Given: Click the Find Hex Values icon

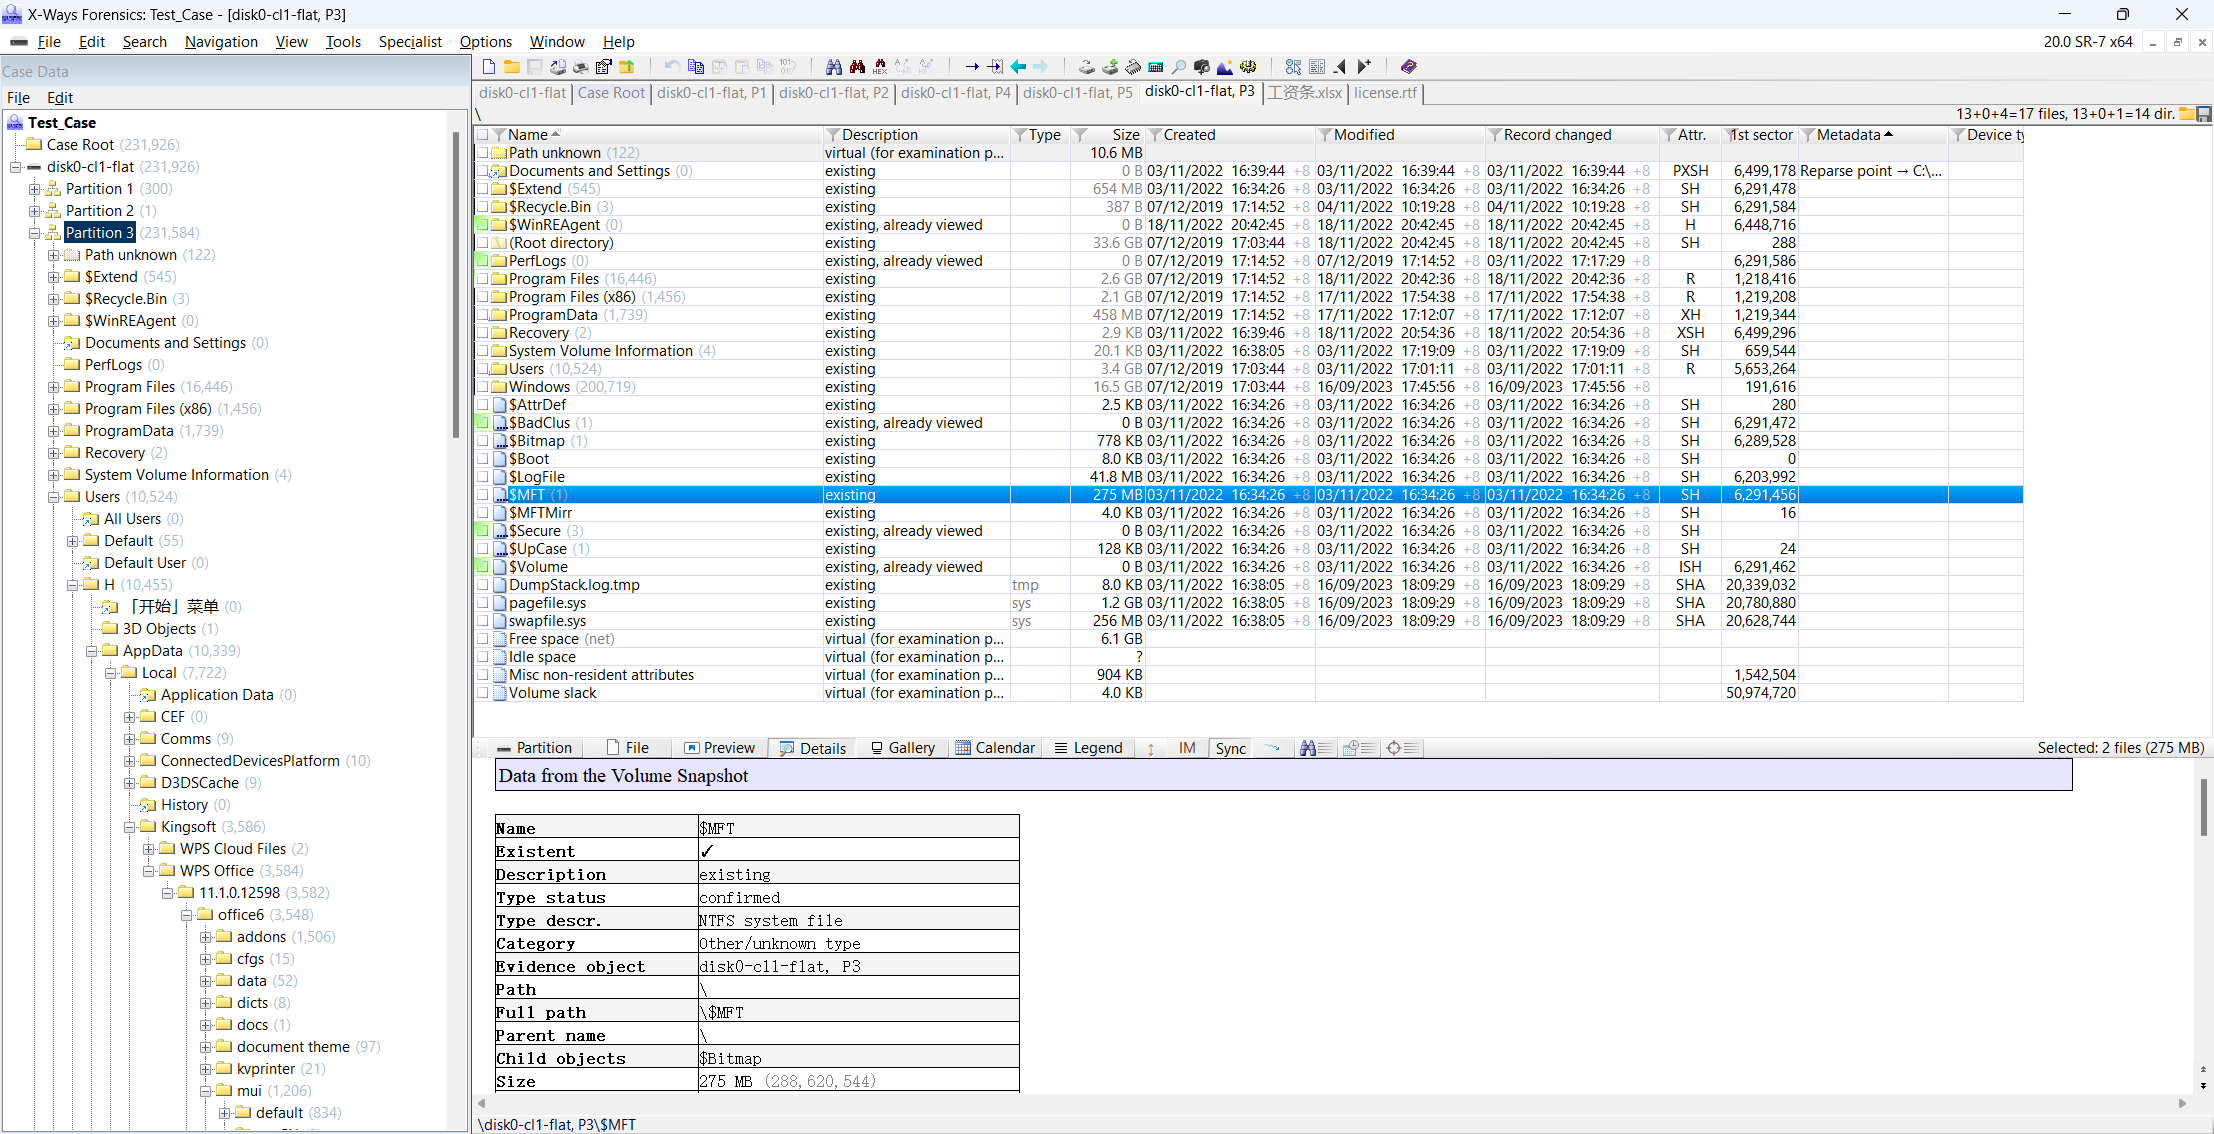Looking at the screenshot, I should pyautogui.click(x=880, y=67).
